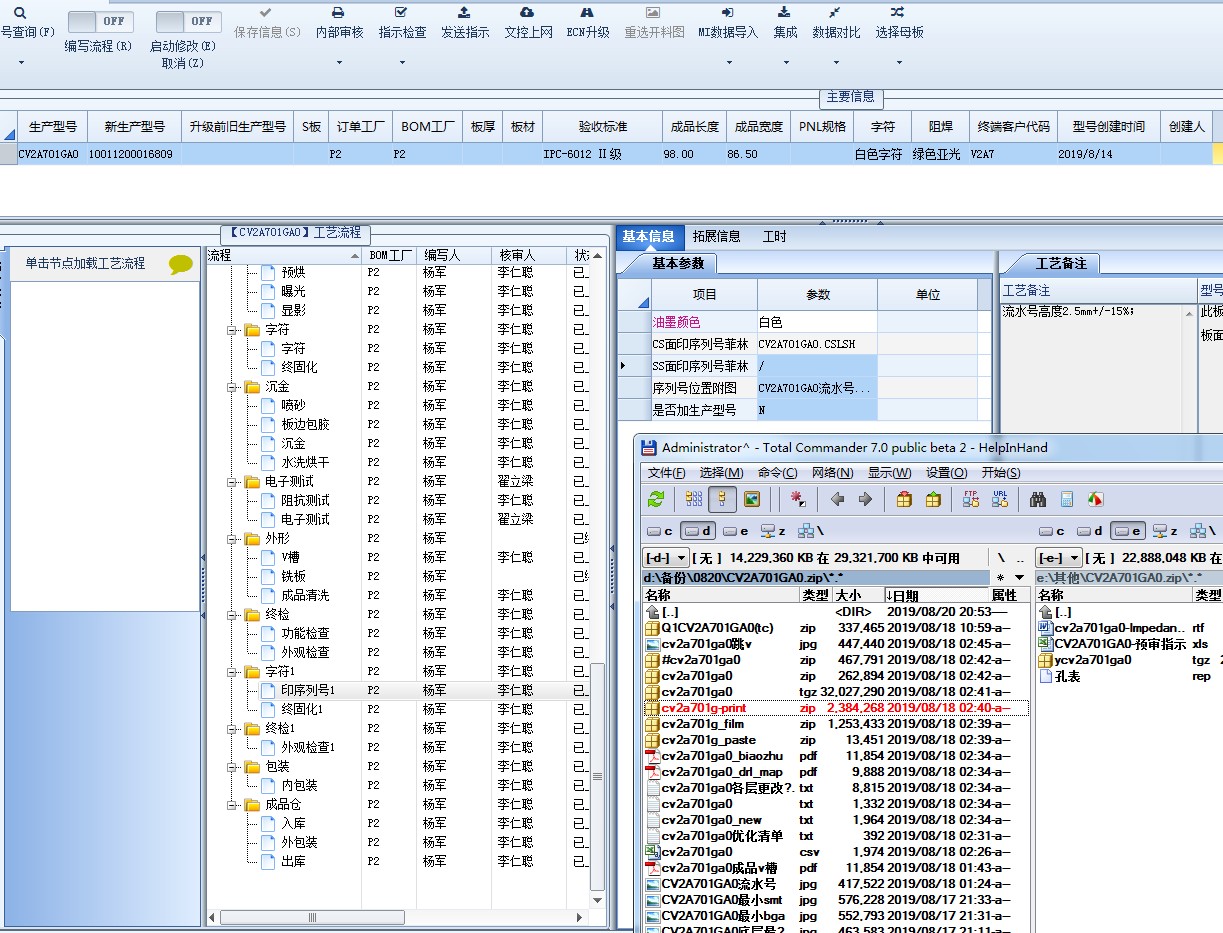Click the 油墨颜色 parameter field with 白色

pos(817,323)
